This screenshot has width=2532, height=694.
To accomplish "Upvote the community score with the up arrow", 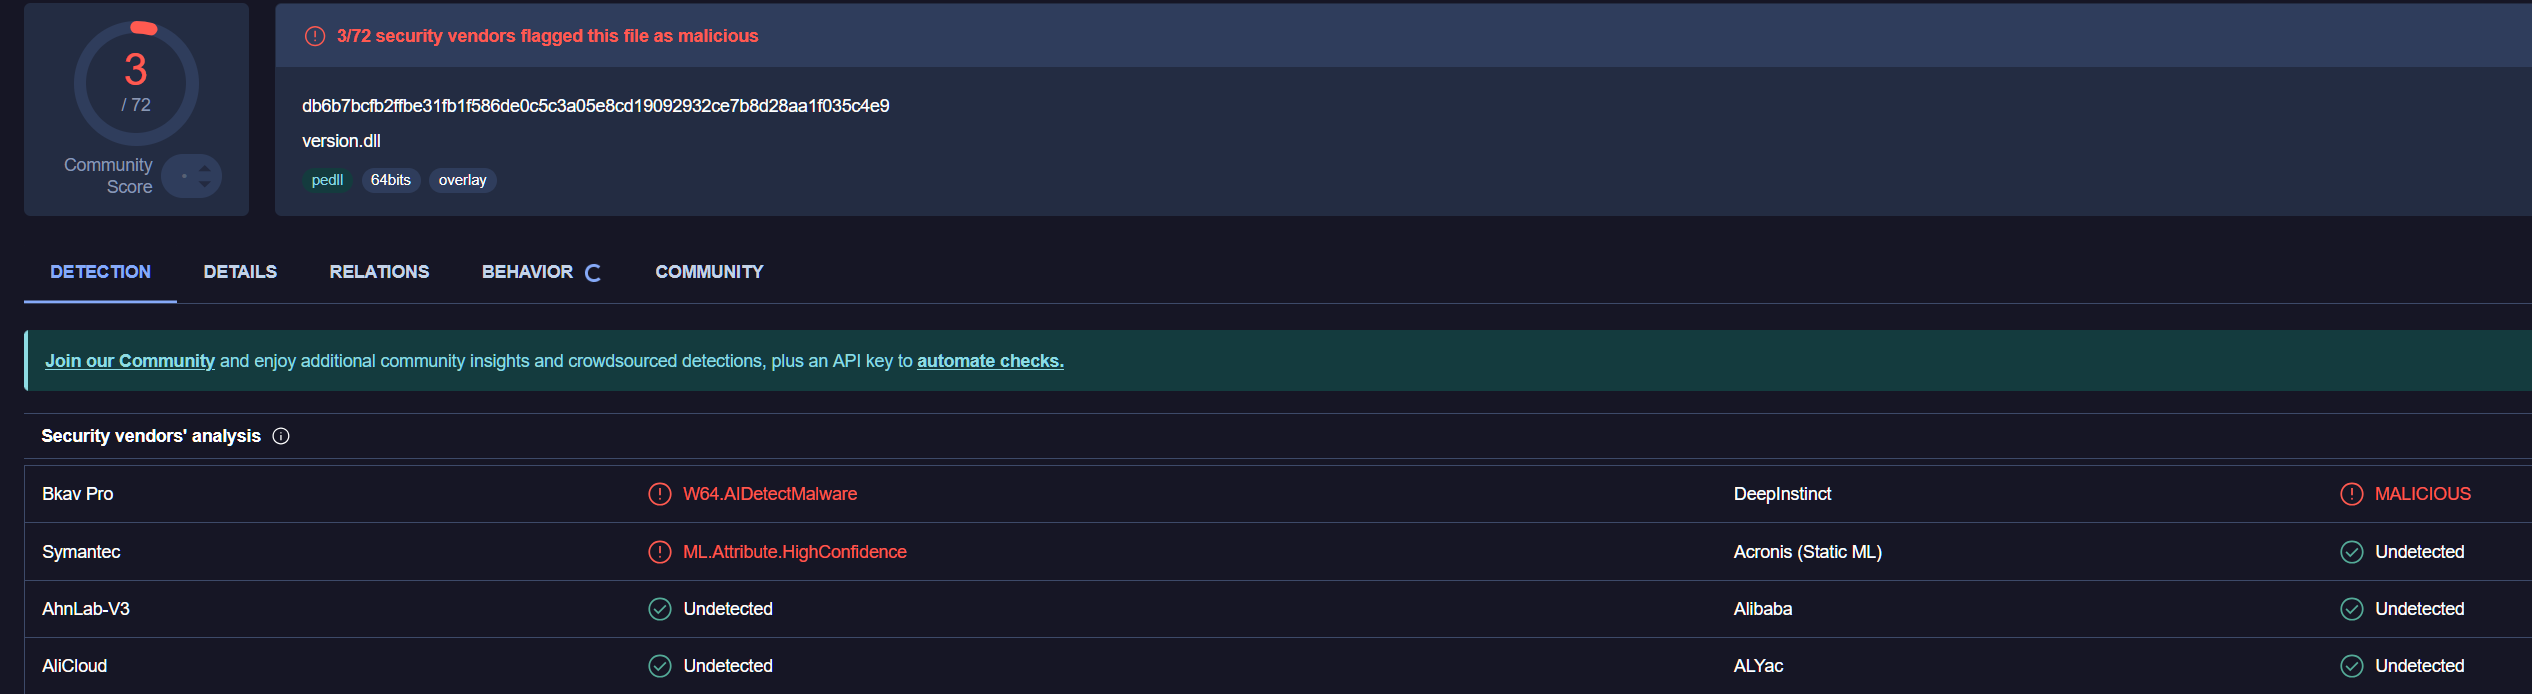I will pos(205,168).
